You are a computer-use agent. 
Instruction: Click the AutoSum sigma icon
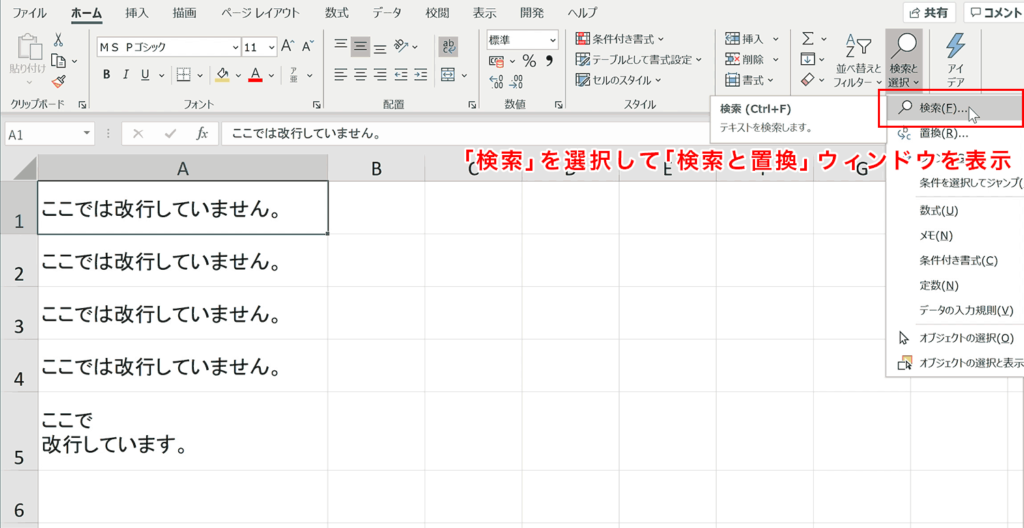coord(807,39)
